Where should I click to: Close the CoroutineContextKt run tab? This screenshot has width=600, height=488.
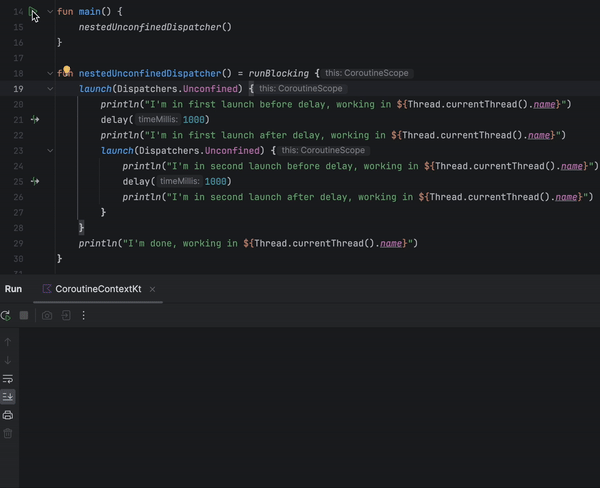click(x=153, y=289)
